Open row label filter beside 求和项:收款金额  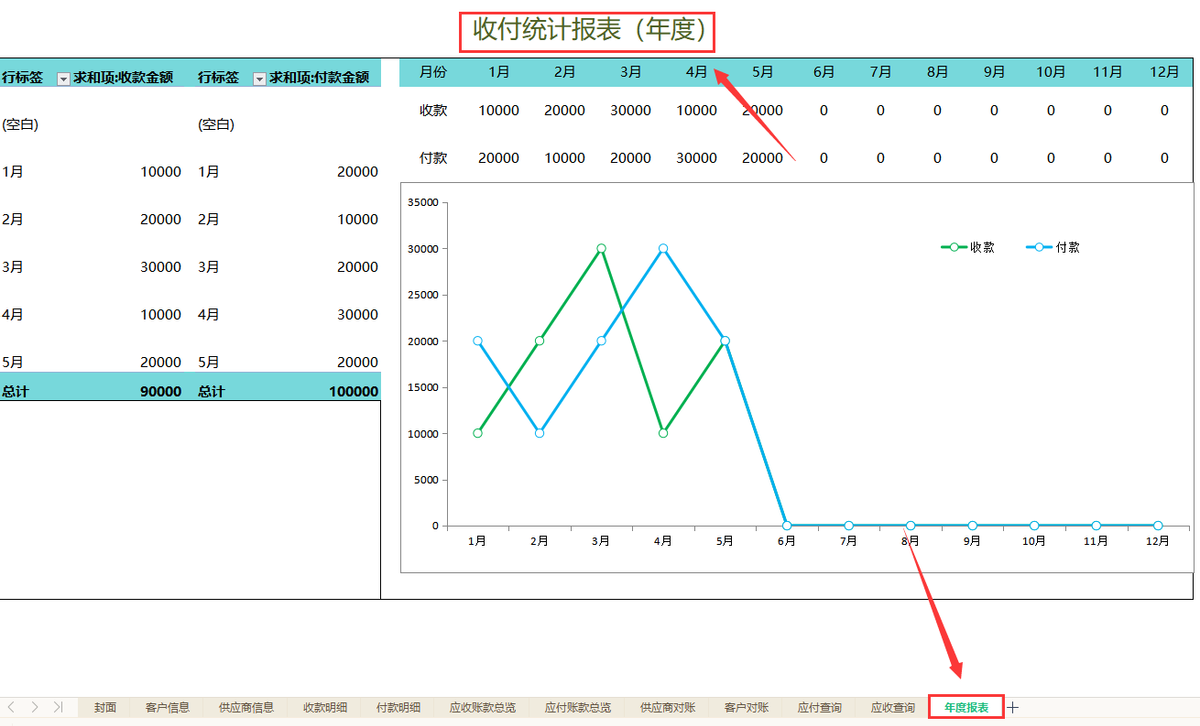tap(63, 78)
